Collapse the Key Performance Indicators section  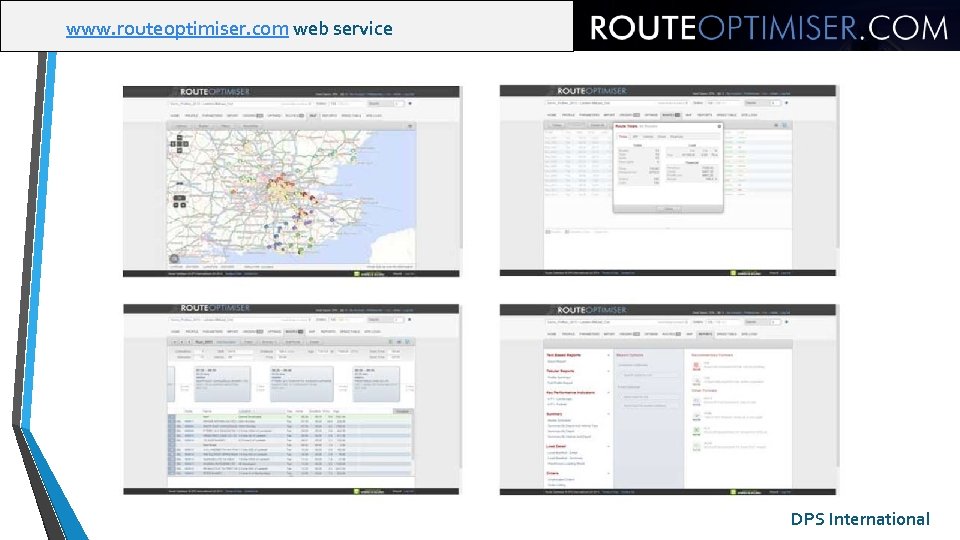pos(608,392)
